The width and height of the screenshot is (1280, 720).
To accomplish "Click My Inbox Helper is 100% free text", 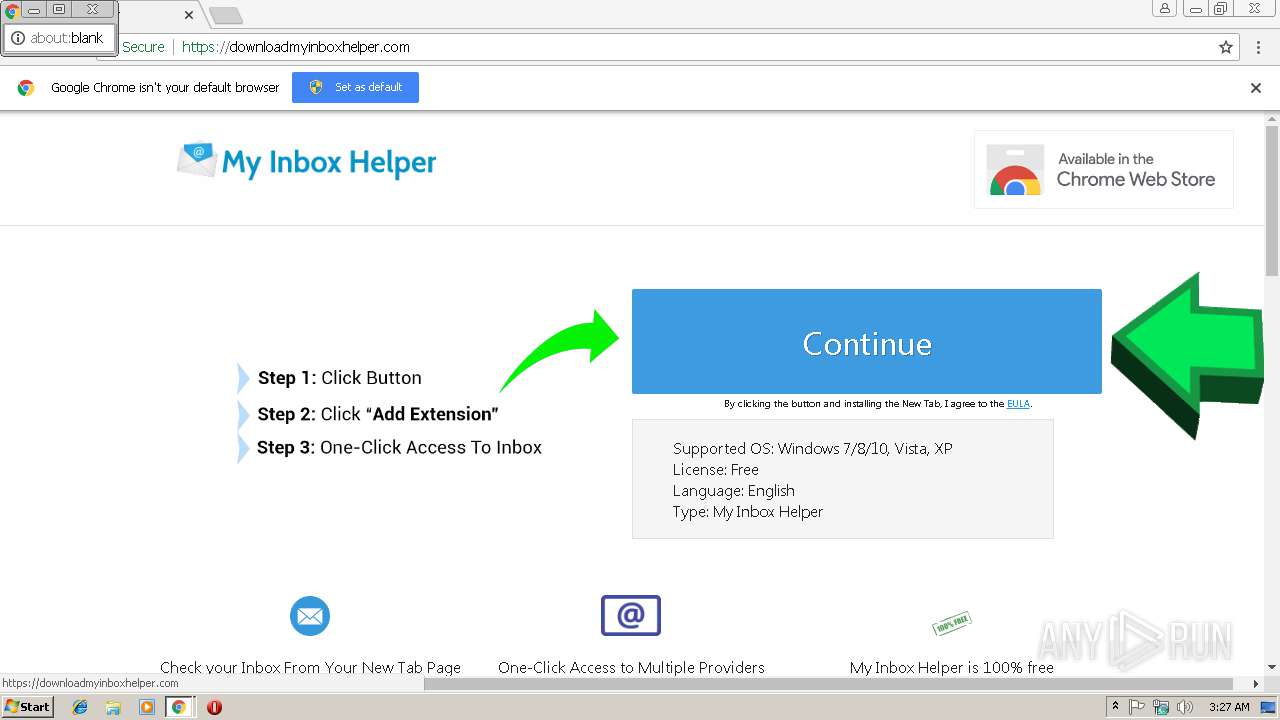I will pos(951,667).
